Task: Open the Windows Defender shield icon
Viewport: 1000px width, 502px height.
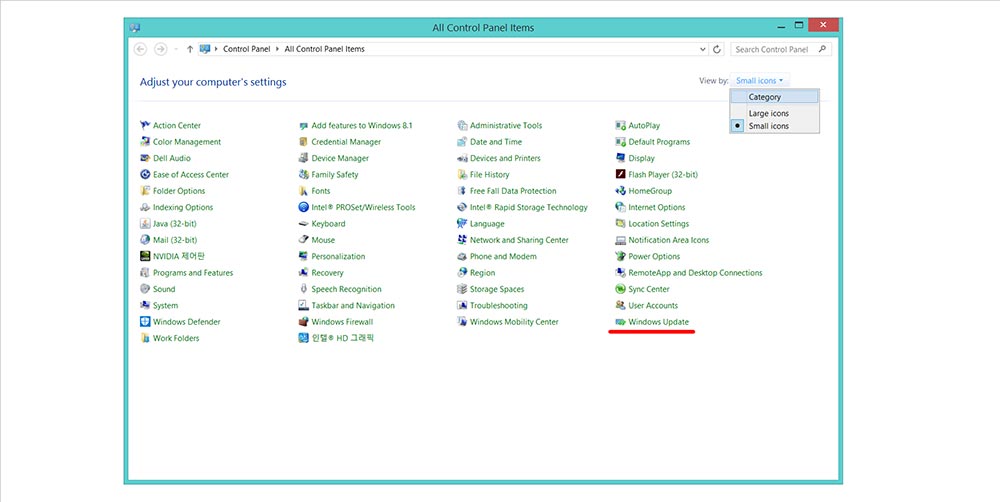Action: (145, 321)
